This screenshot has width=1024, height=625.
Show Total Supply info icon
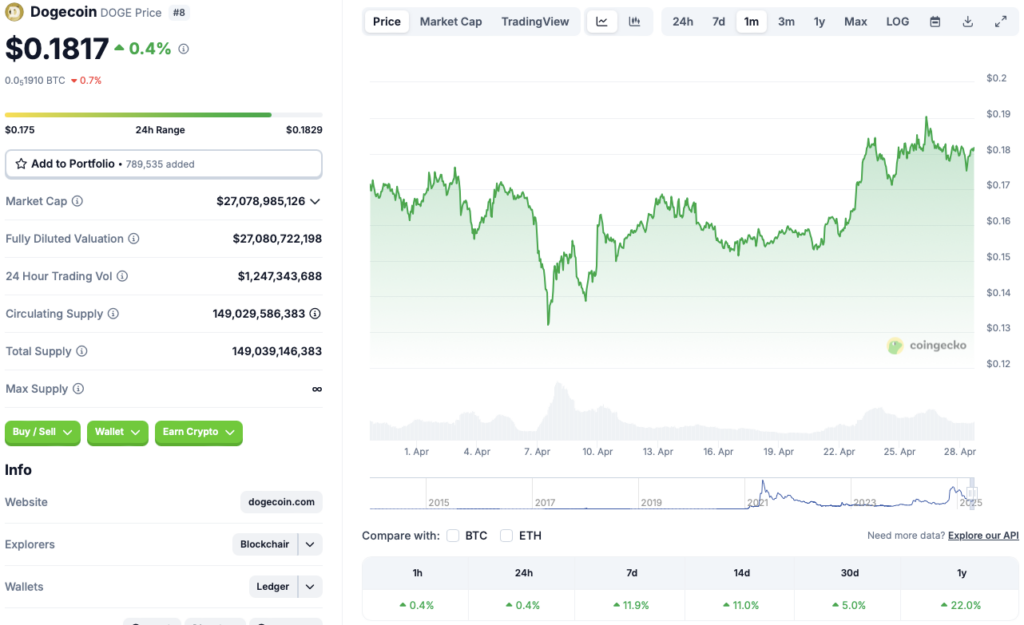coord(82,351)
